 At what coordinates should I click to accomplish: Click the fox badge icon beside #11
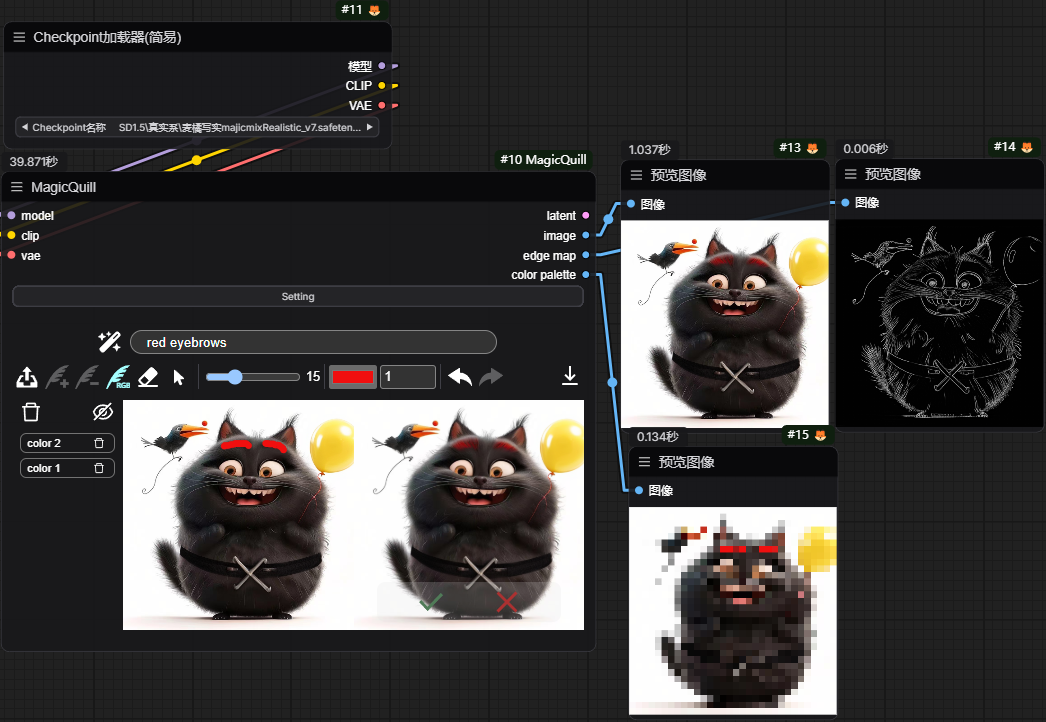click(374, 10)
